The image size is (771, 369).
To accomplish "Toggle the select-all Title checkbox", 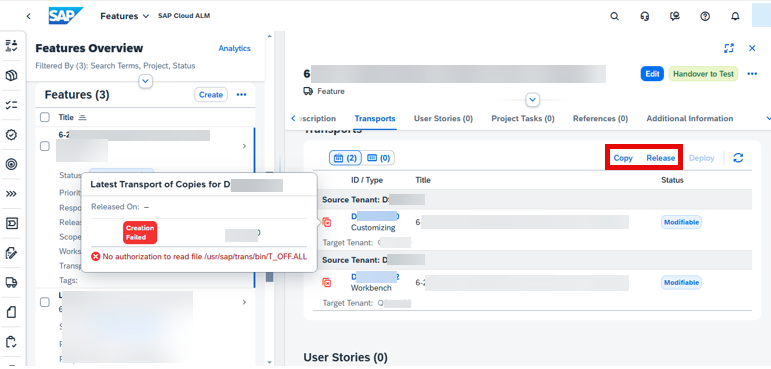I will (45, 117).
